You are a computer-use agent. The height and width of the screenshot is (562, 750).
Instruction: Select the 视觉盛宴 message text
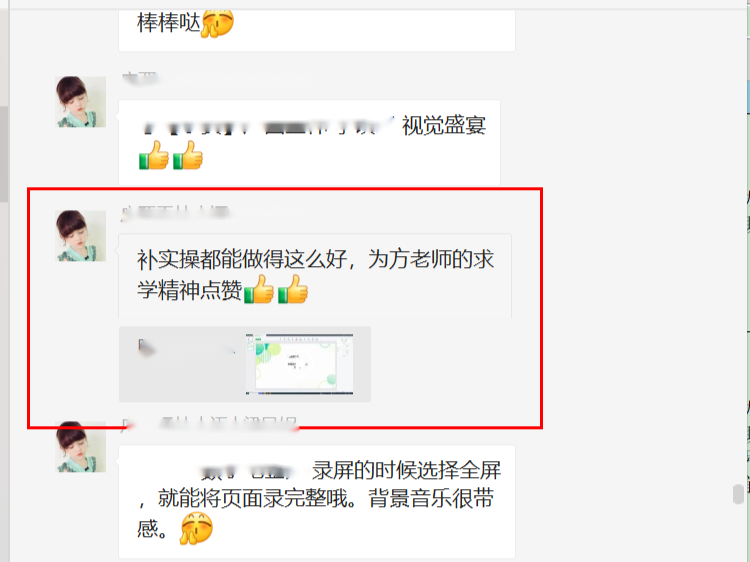pyautogui.click(x=444, y=126)
